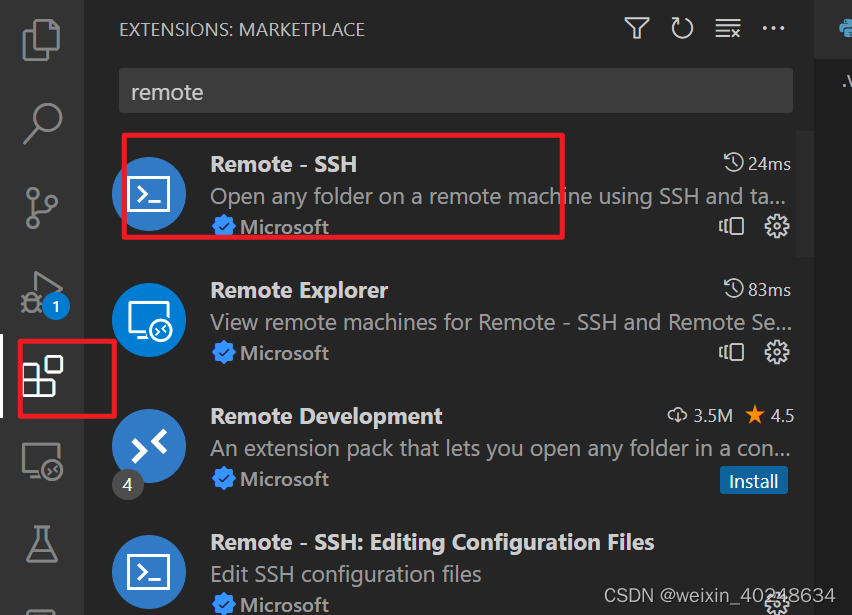Click the Remote - SSH terminal icon
The width and height of the screenshot is (852, 615).
coord(149,194)
